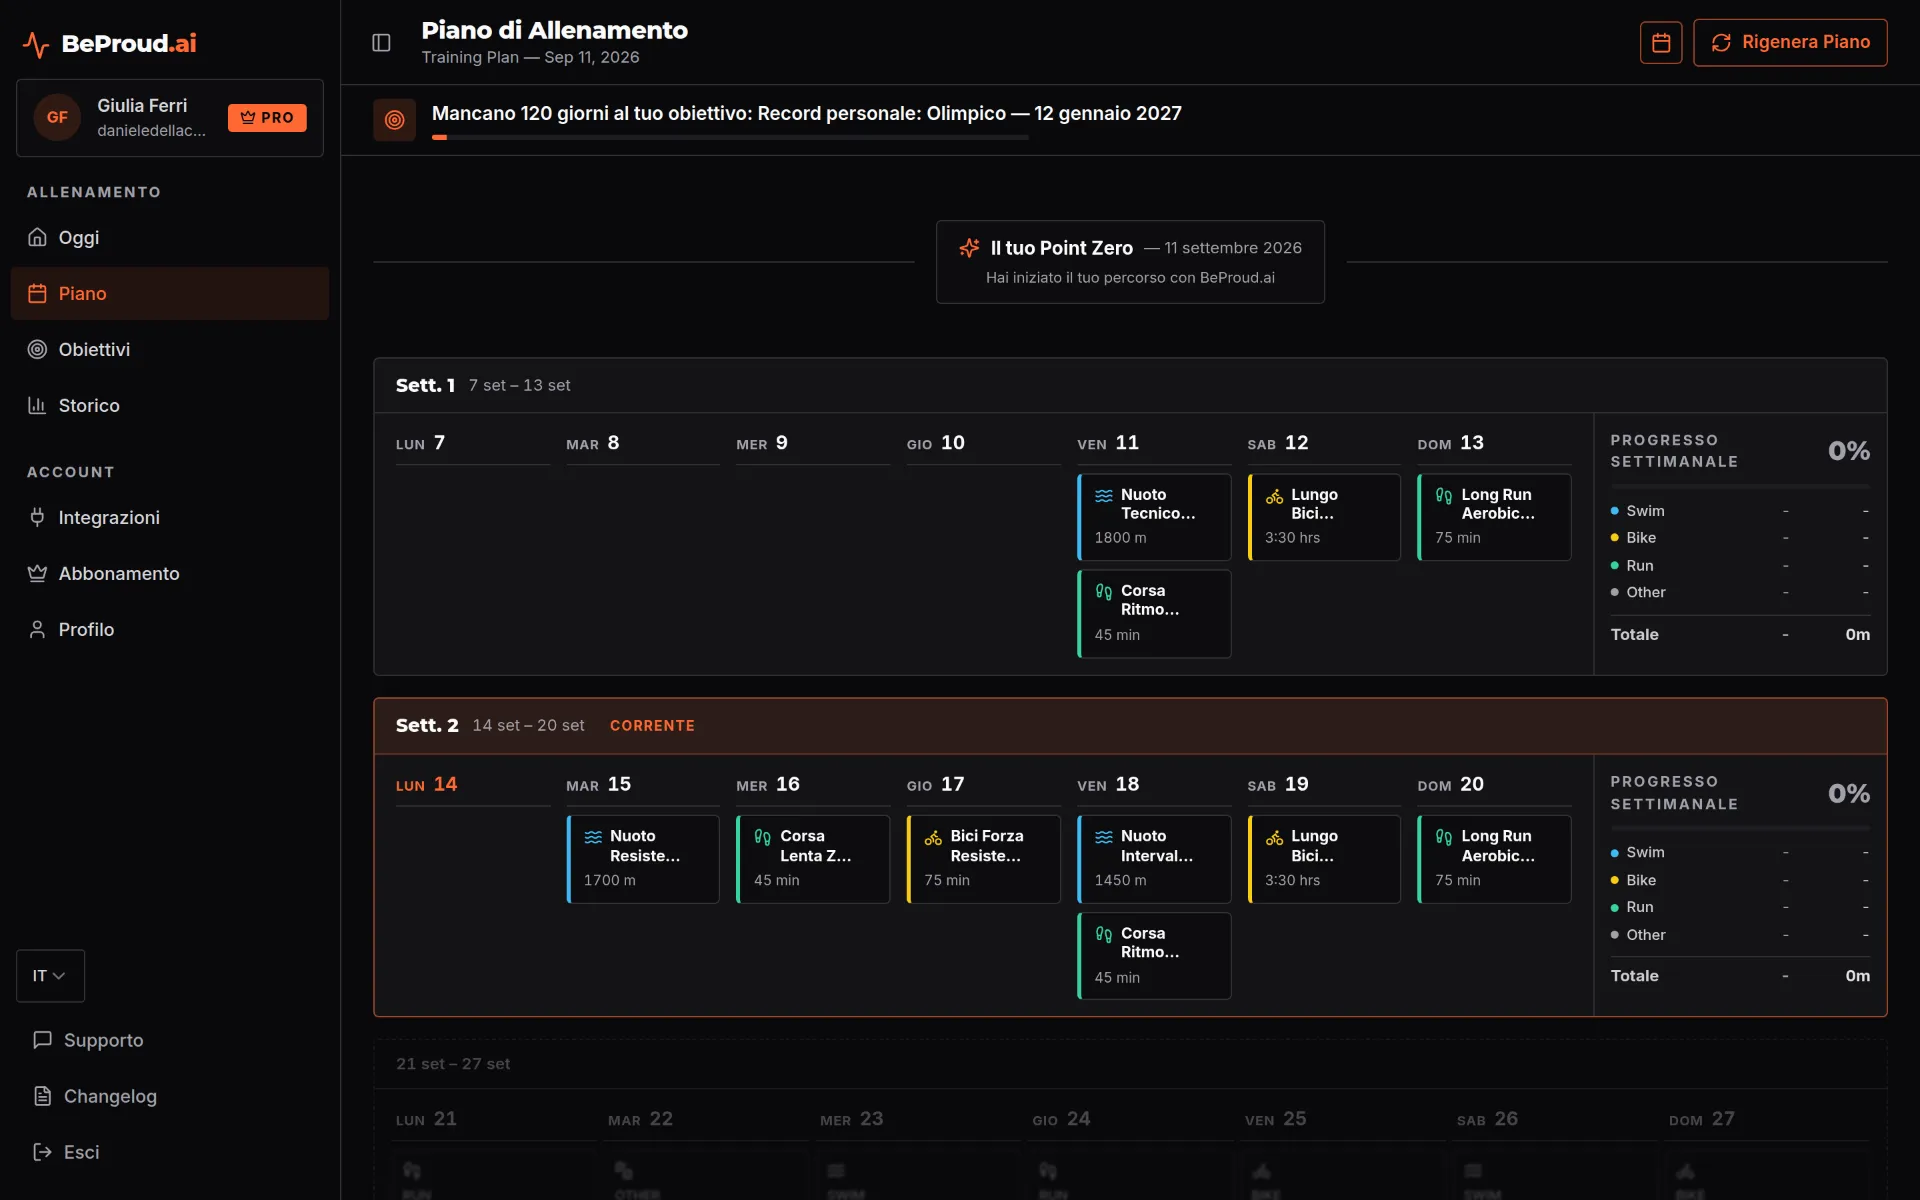
Task: Open Nuoto Resiste workout on Mar 15
Action: click(x=643, y=858)
